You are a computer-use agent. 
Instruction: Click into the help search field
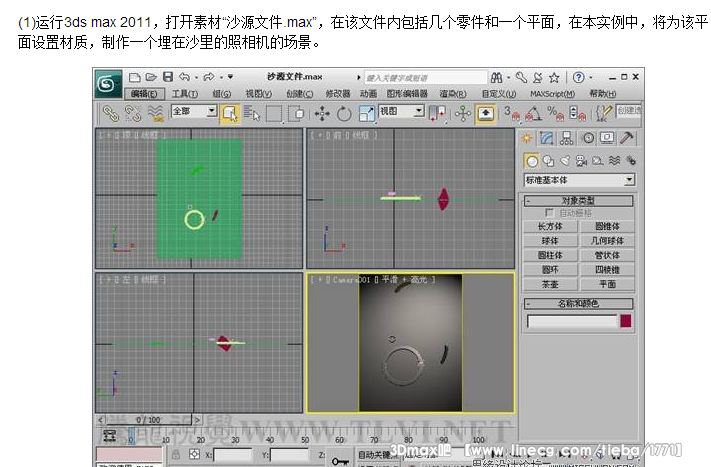click(x=426, y=78)
